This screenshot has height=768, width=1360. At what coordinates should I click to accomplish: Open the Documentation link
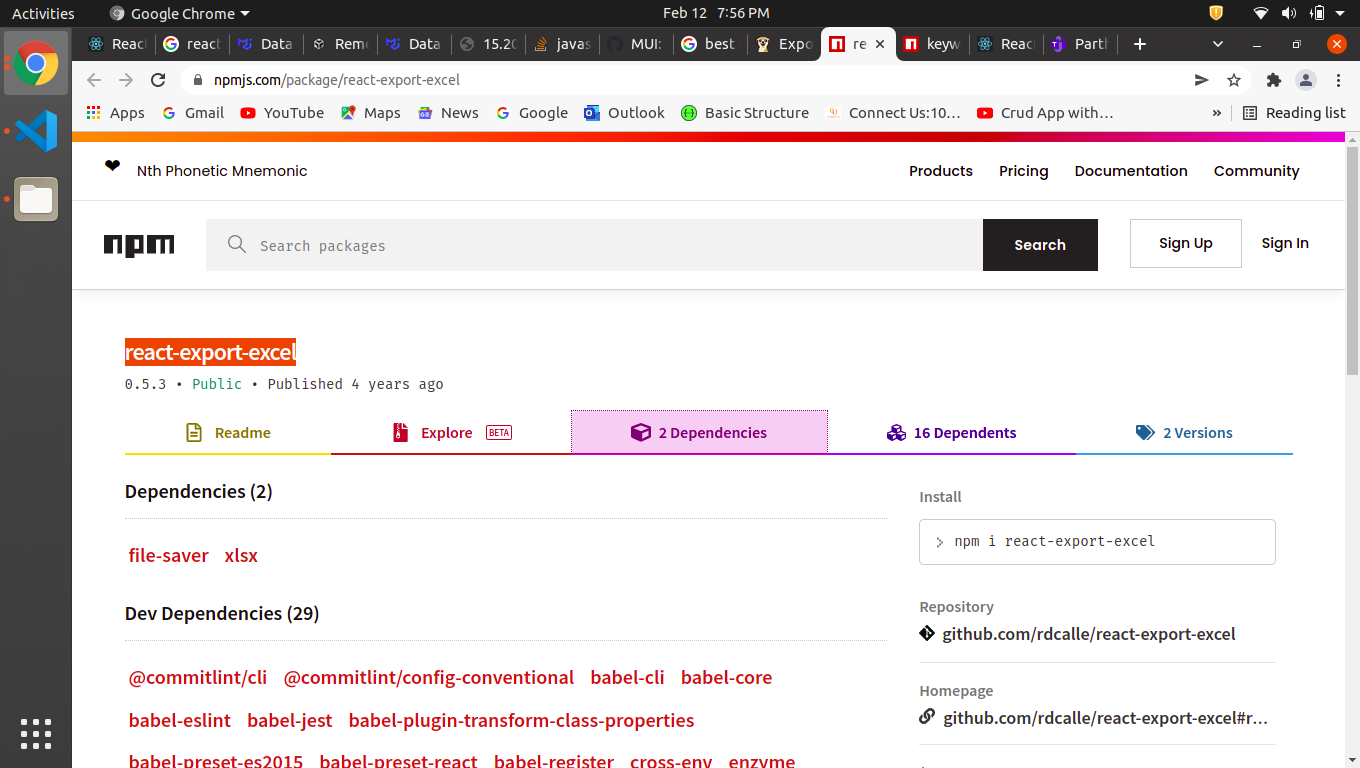(x=1131, y=171)
